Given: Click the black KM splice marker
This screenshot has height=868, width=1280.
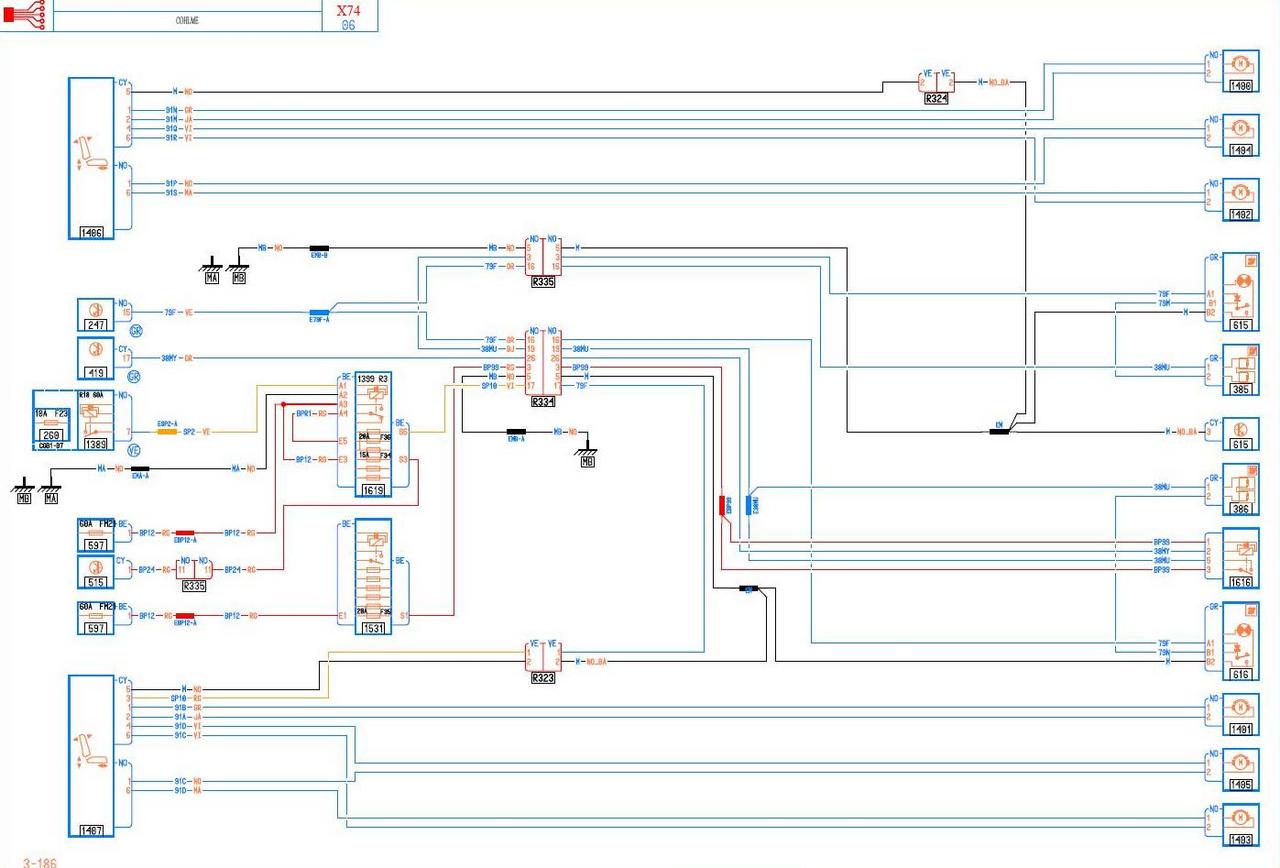Looking at the screenshot, I should (x=998, y=431).
